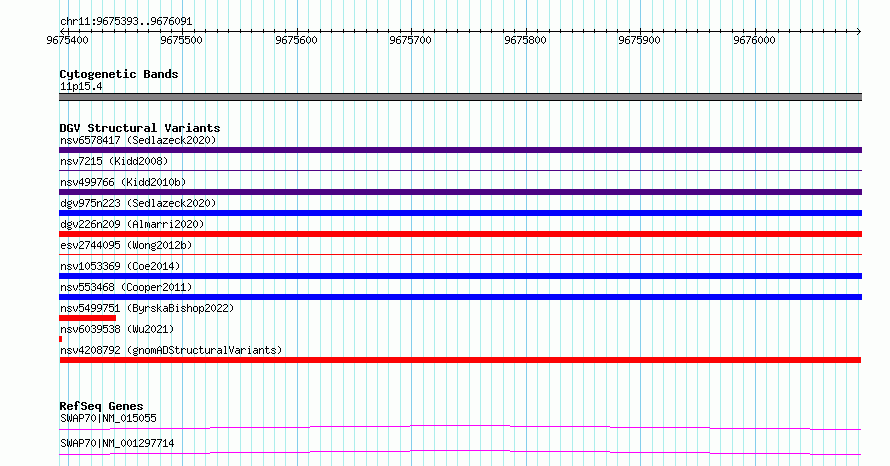Click the chr11:9675393..9676091 region label
The height and width of the screenshot is (466, 890).
[x=126, y=22]
